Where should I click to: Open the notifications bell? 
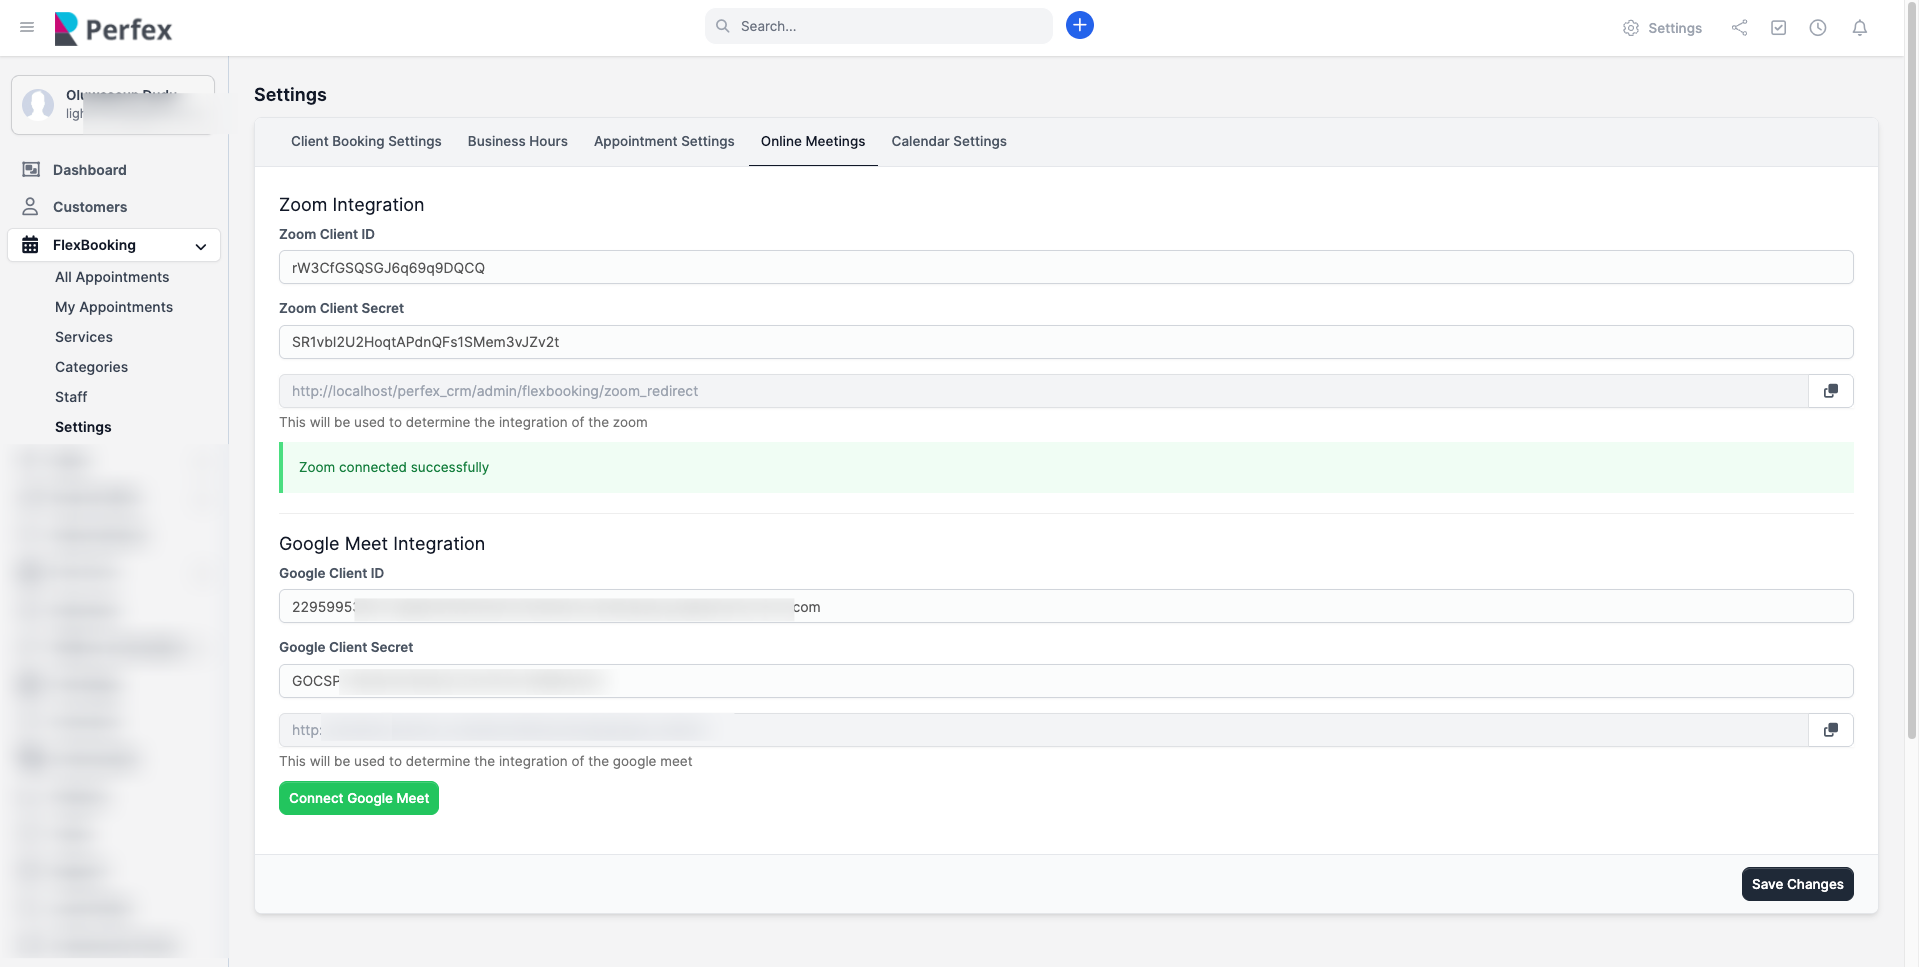point(1860,28)
